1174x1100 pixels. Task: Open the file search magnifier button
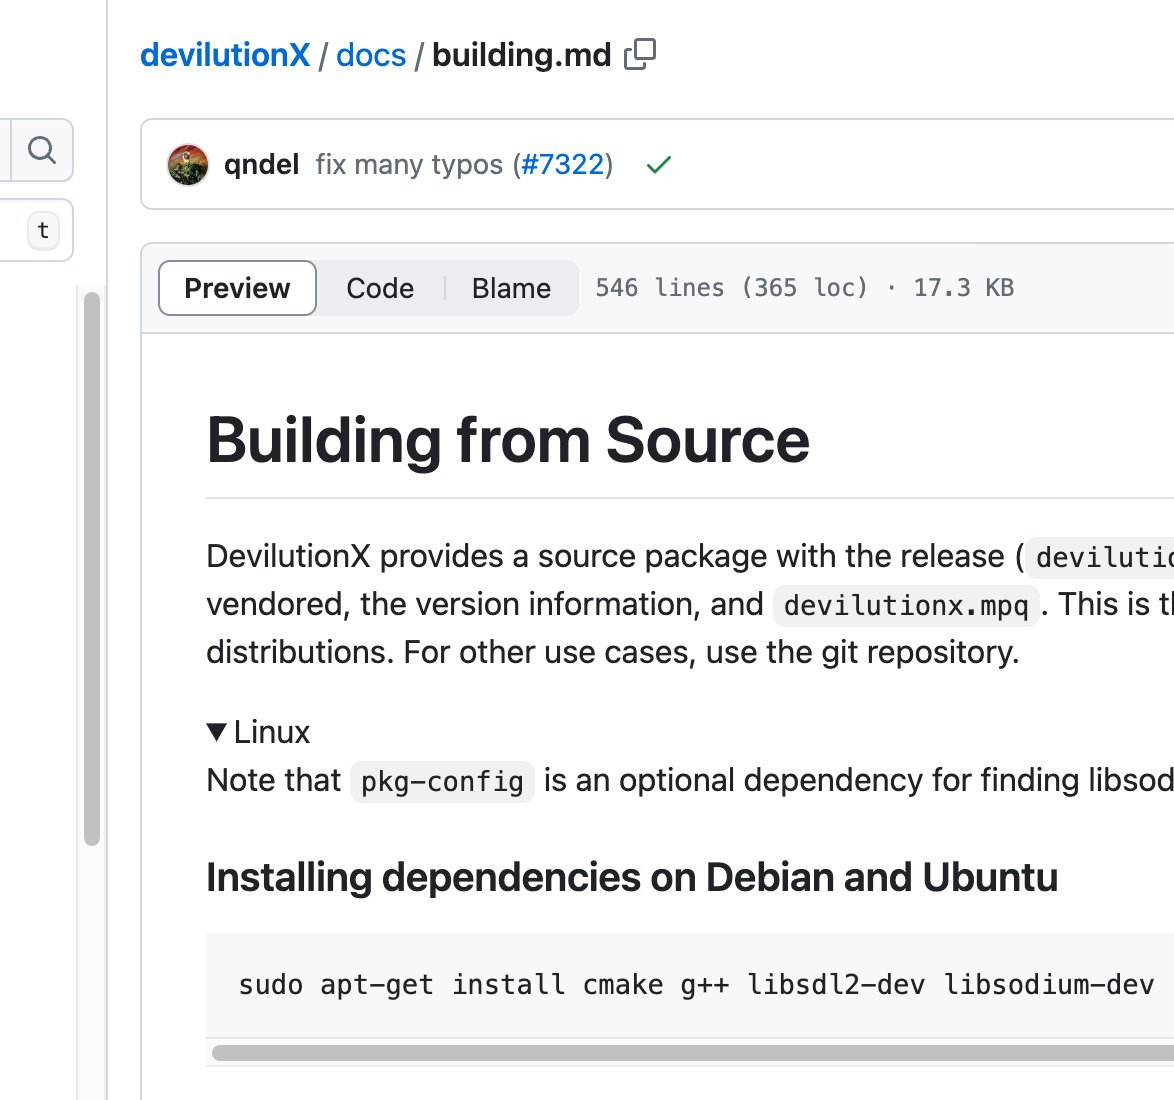click(42, 150)
